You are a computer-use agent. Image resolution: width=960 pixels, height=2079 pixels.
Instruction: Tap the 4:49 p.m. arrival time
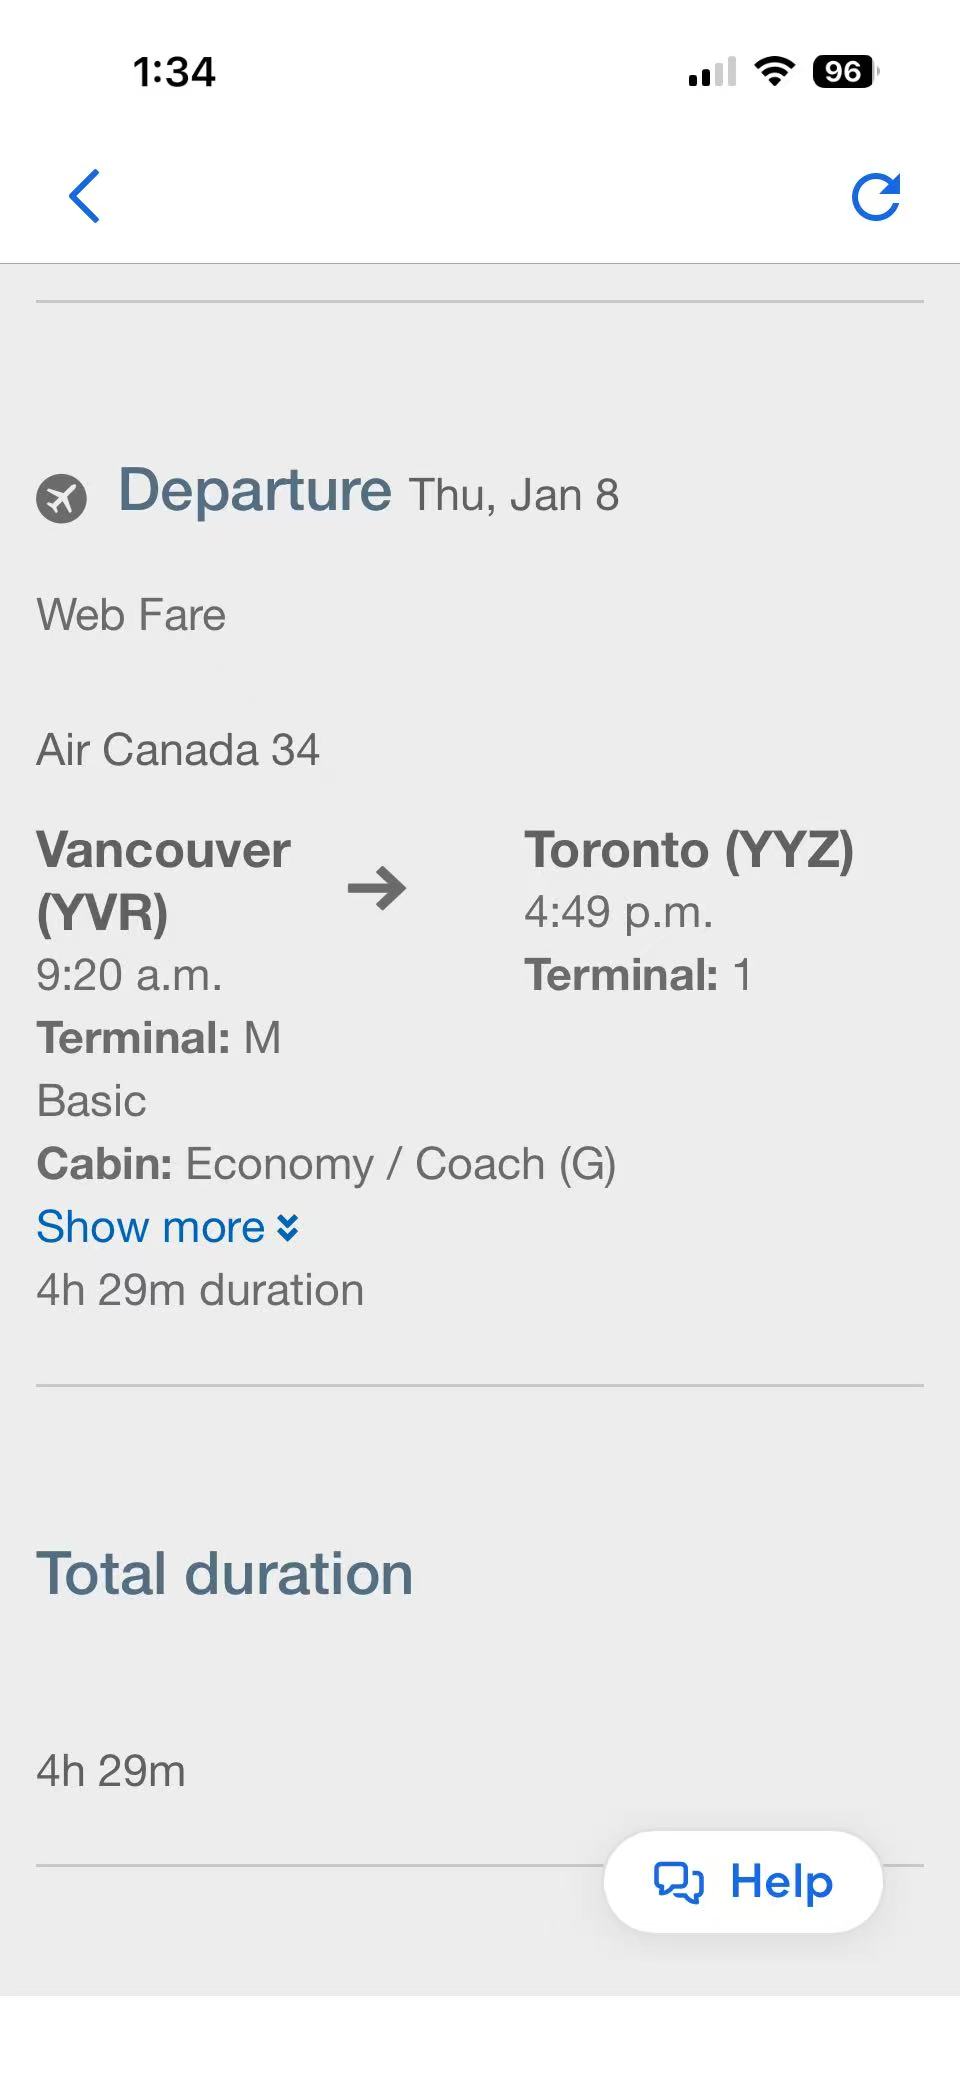point(618,912)
